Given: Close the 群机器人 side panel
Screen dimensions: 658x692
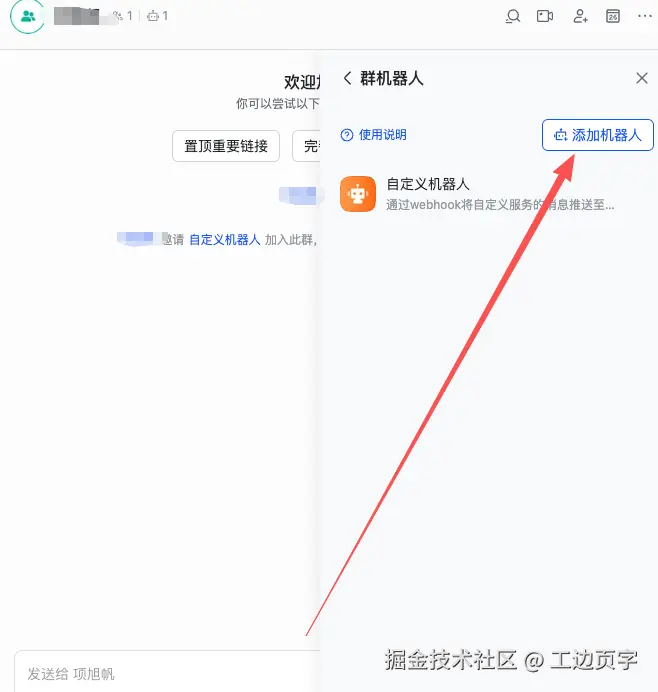Looking at the screenshot, I should [642, 78].
